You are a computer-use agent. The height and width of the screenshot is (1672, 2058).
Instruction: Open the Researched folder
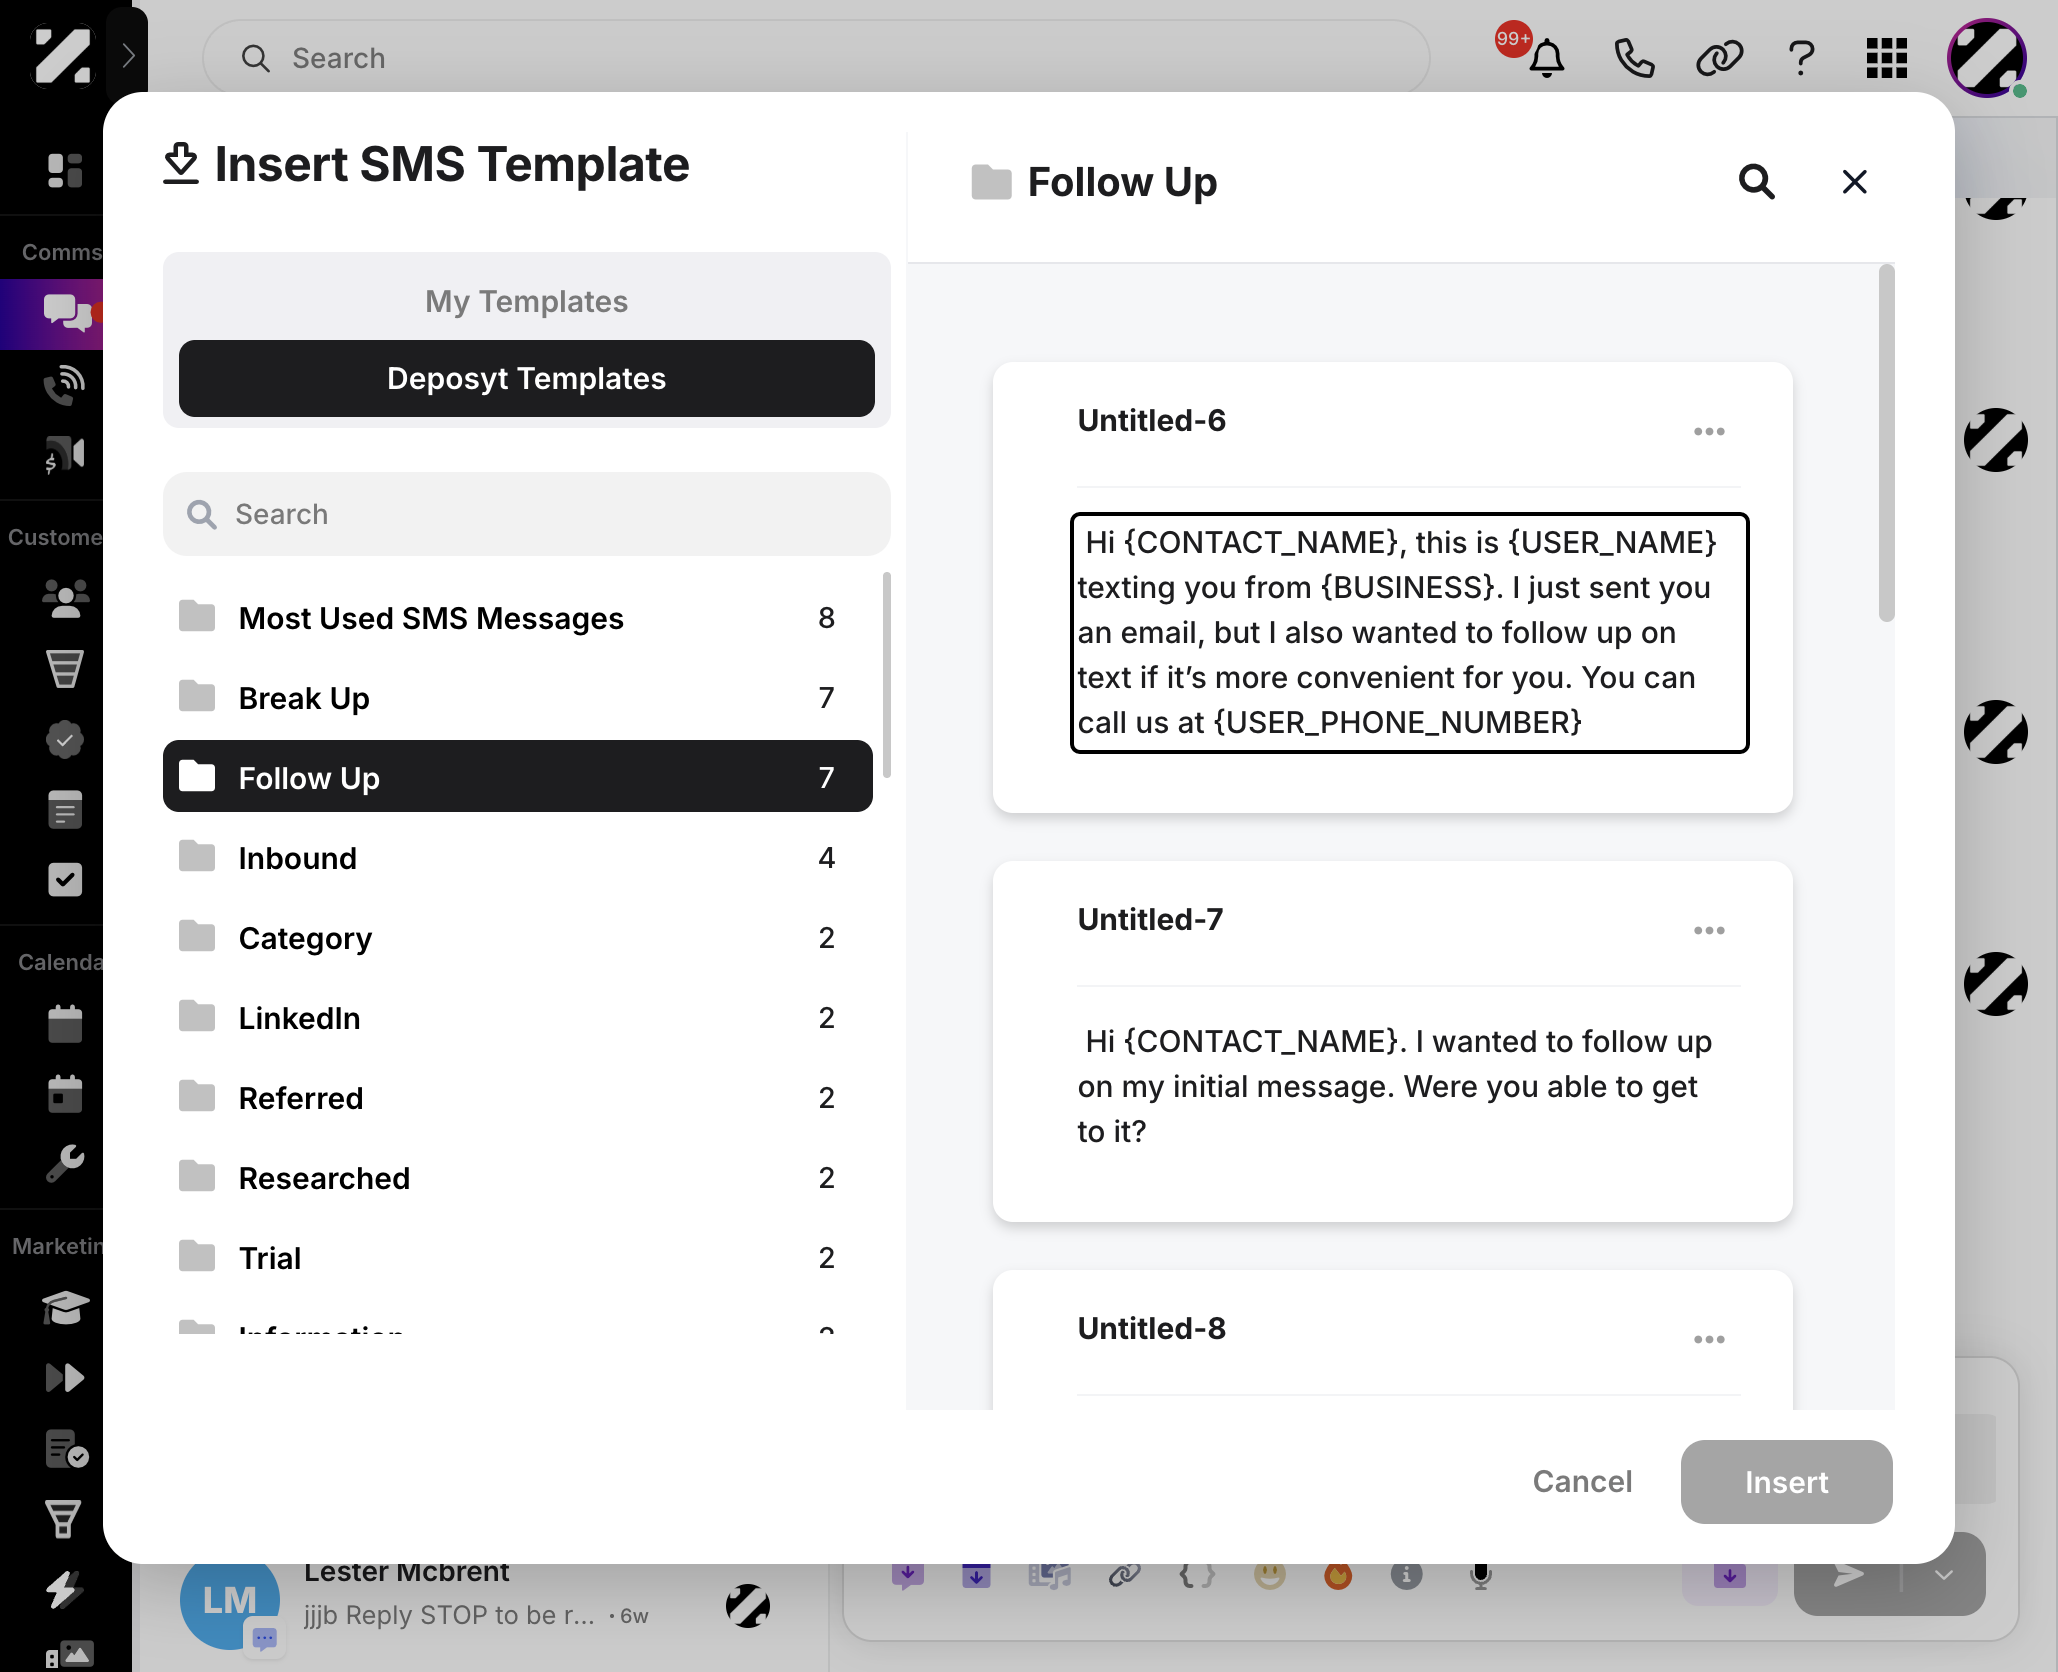click(x=517, y=1178)
